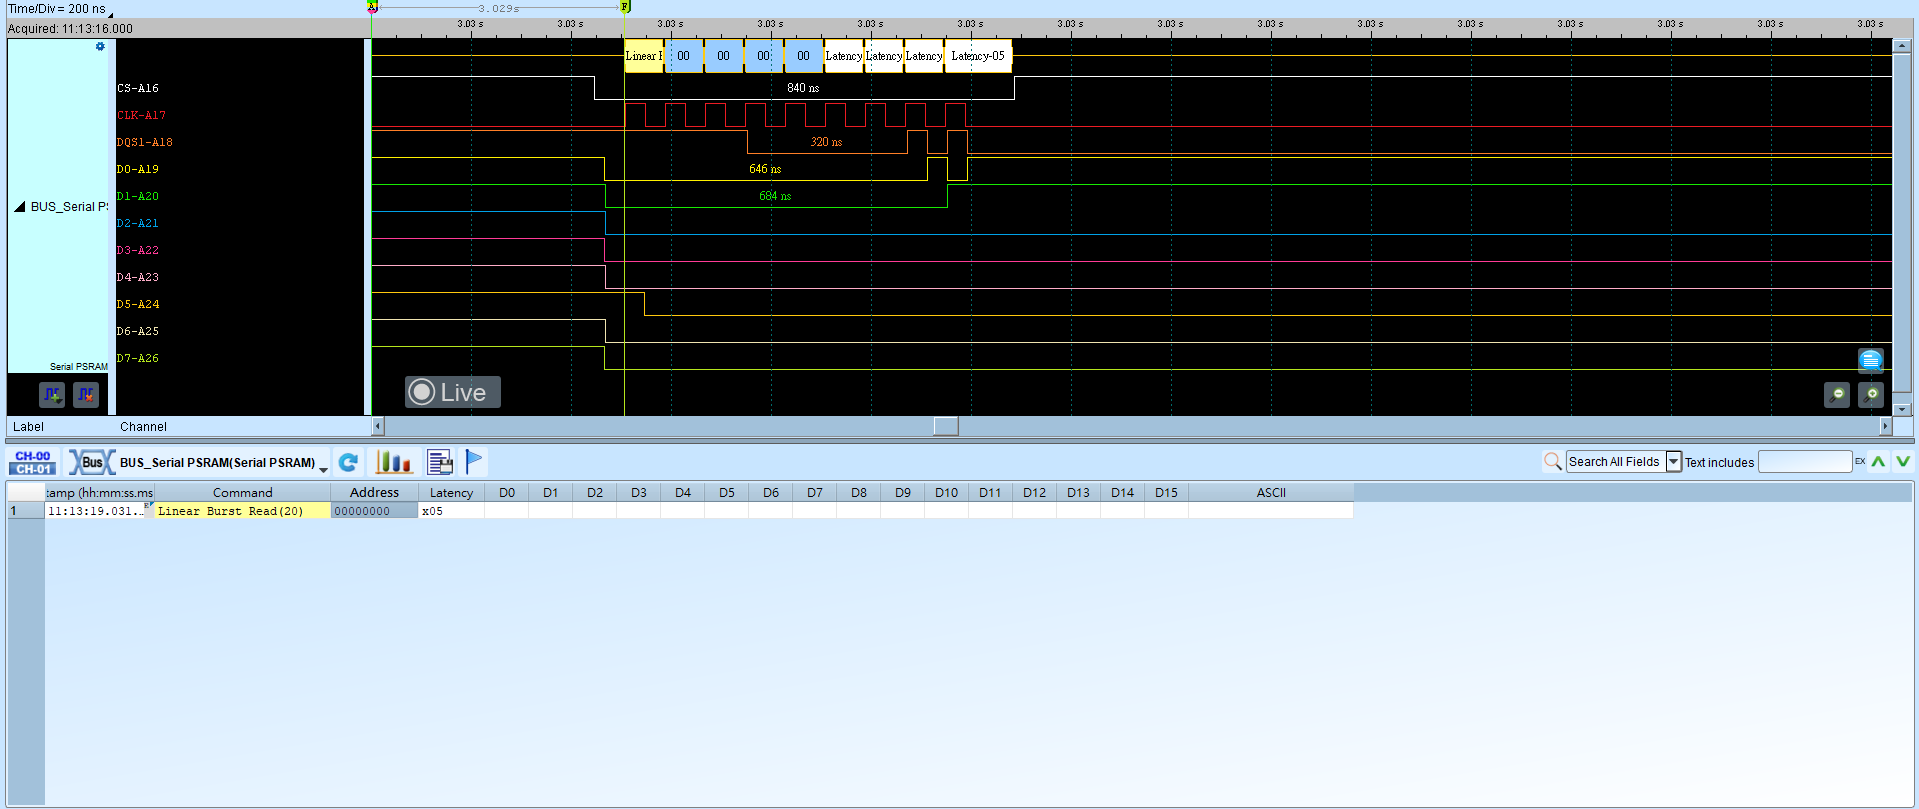Click the horizontal waveform scrollbar thumb
The image size is (1919, 809).
point(946,426)
